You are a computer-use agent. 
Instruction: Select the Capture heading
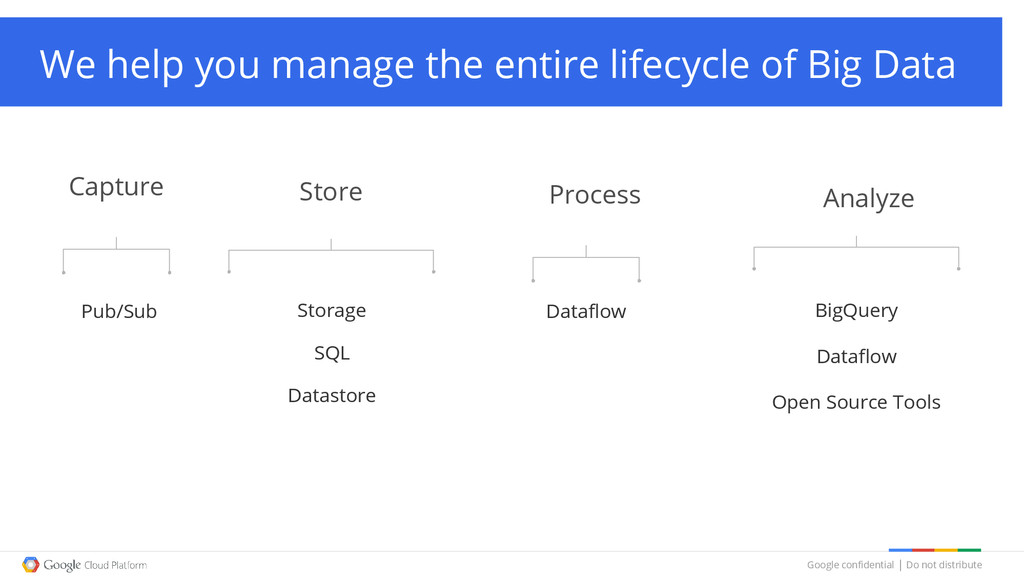(116, 187)
